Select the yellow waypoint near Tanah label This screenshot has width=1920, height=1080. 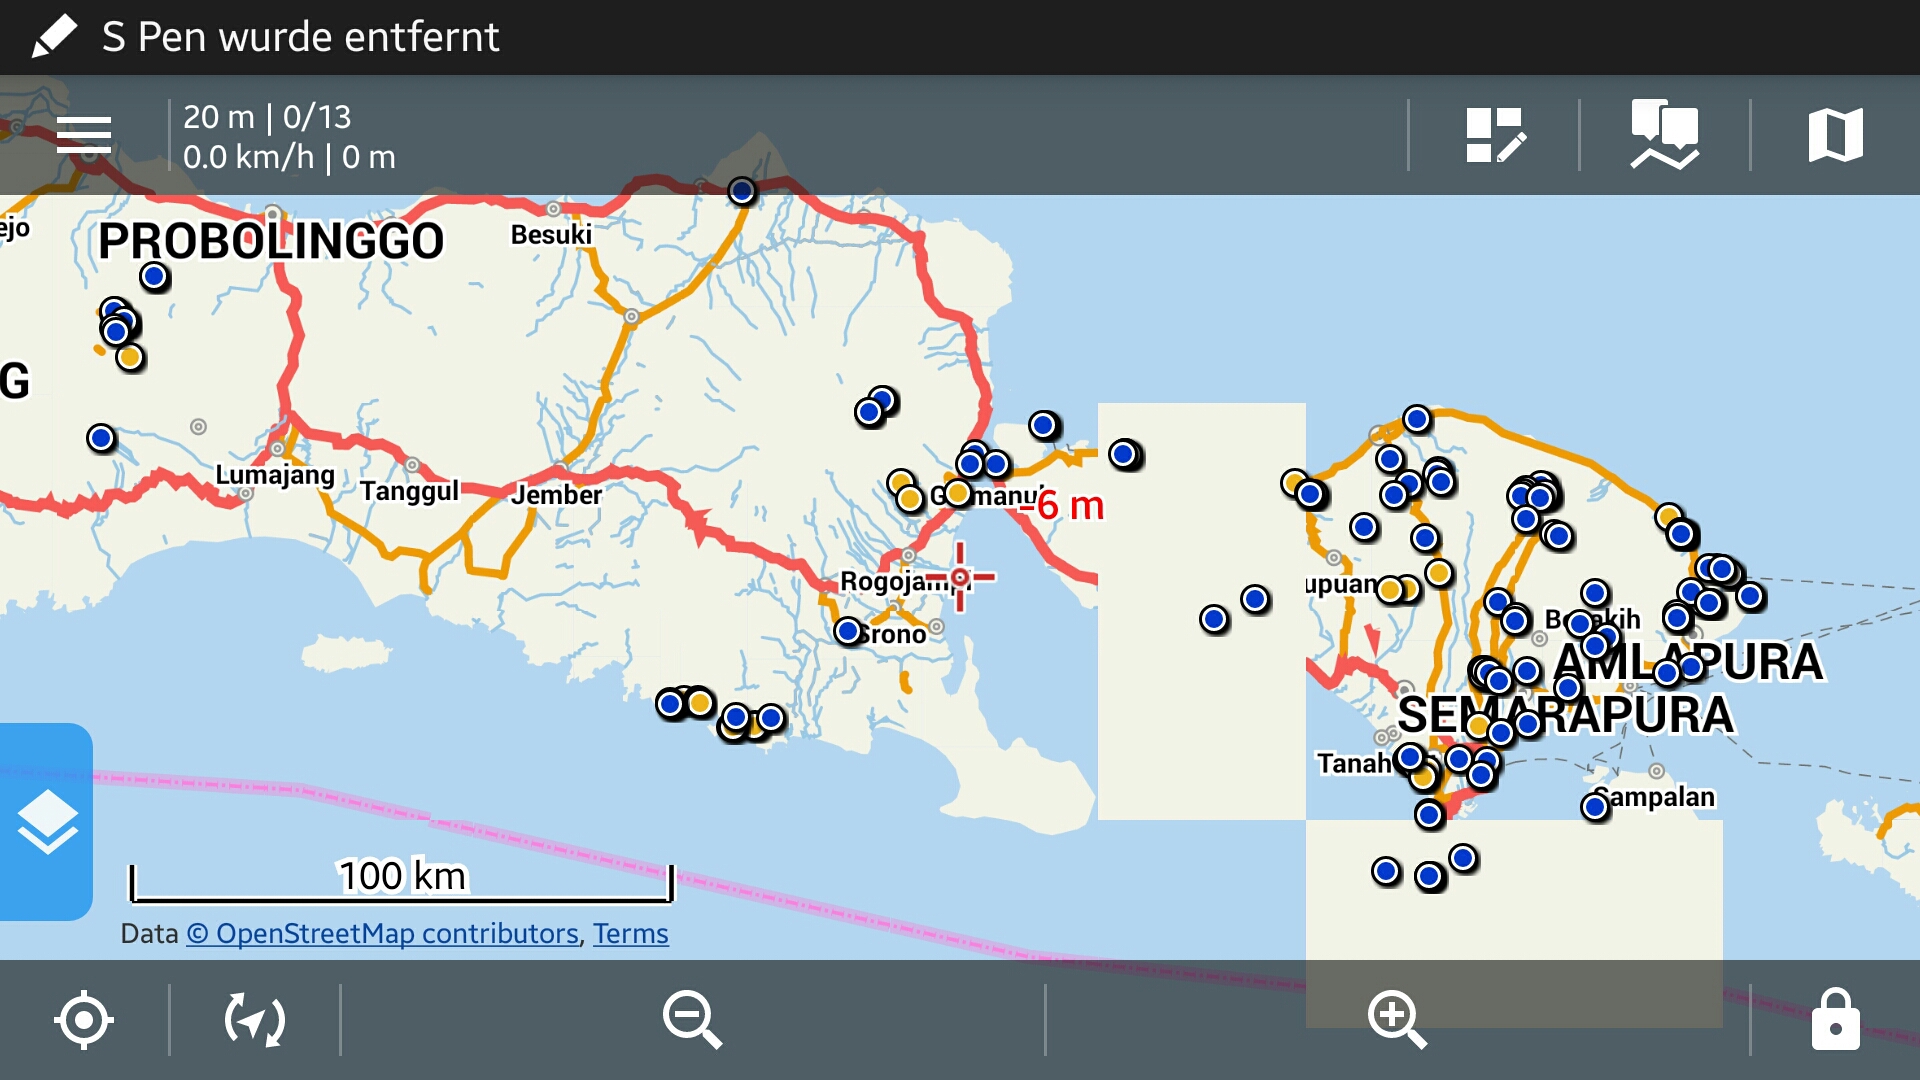click(x=1423, y=777)
